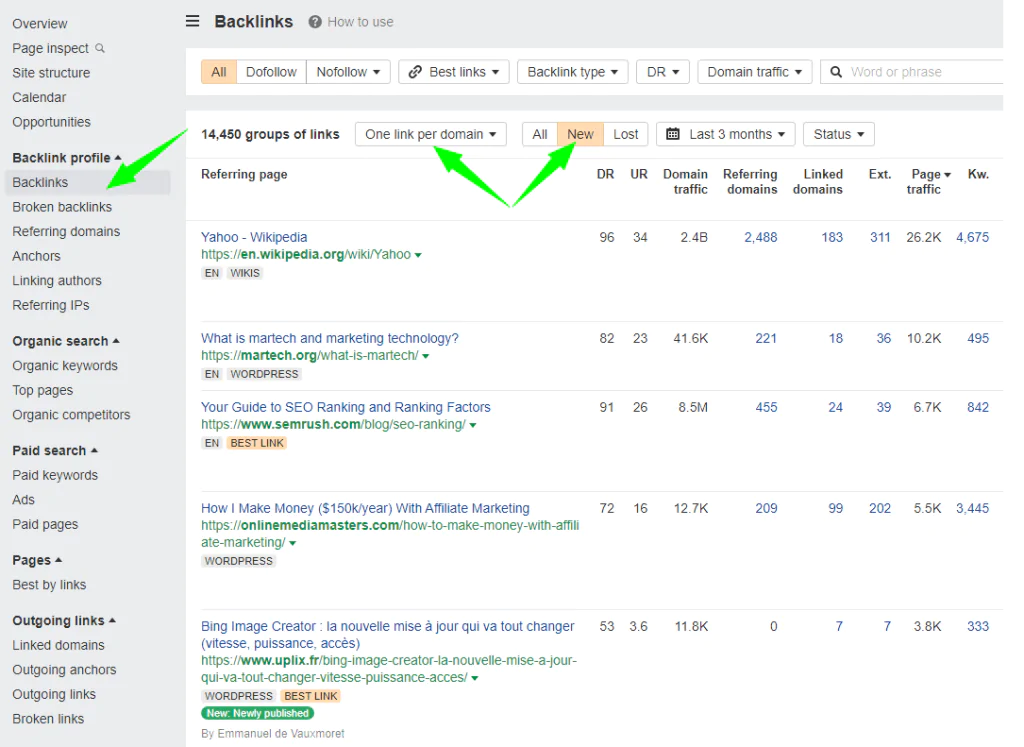
Task: Select the All follow-type filter
Action: pos(219,72)
